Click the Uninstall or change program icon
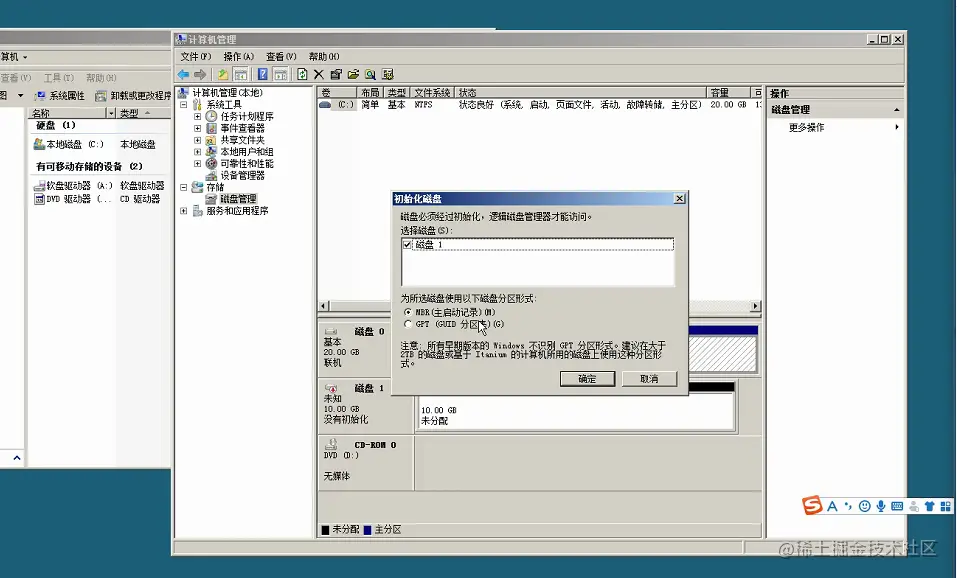Viewport: 957px width, 578px height. [x=101, y=96]
